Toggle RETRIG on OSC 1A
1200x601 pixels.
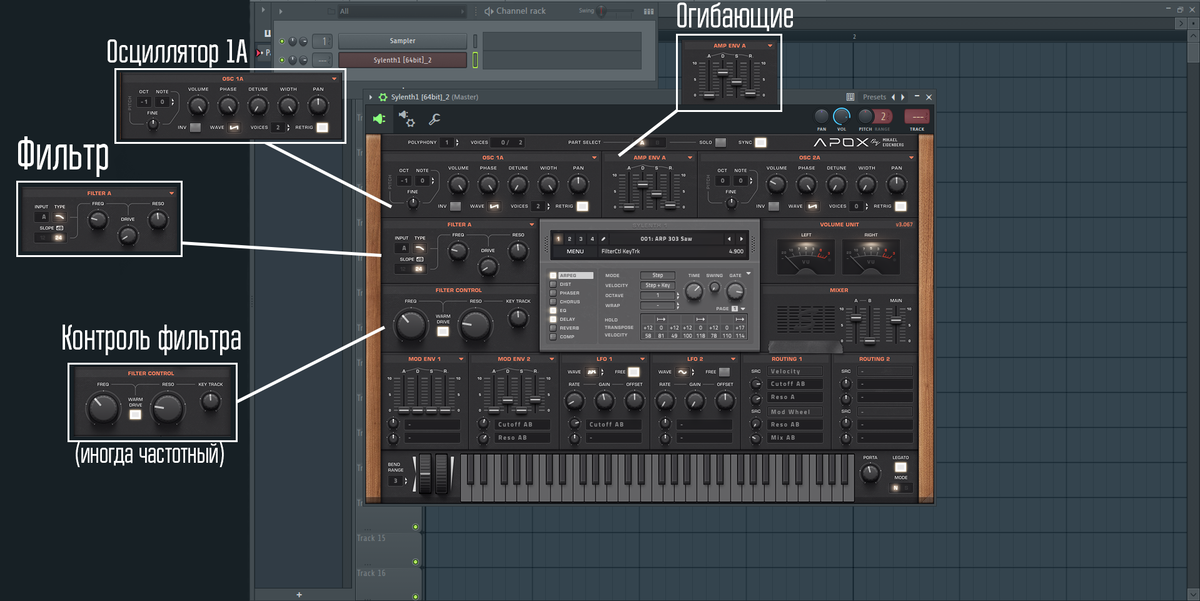[582, 206]
